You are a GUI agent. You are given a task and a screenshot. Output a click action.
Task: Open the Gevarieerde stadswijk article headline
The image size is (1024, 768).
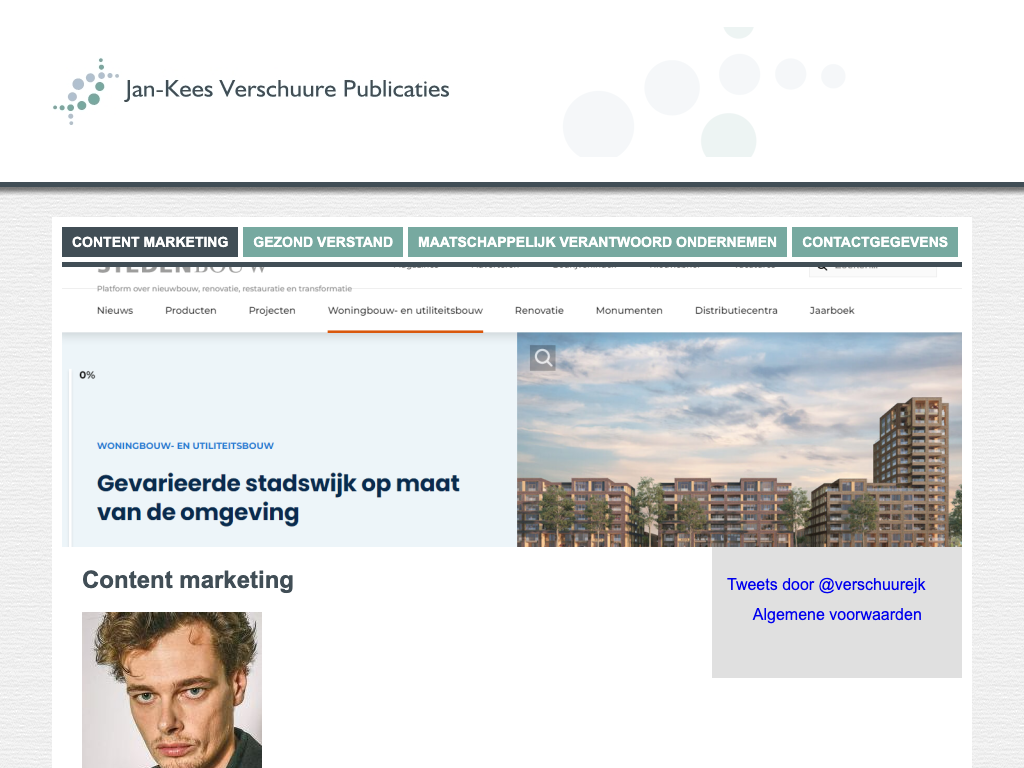coord(278,498)
